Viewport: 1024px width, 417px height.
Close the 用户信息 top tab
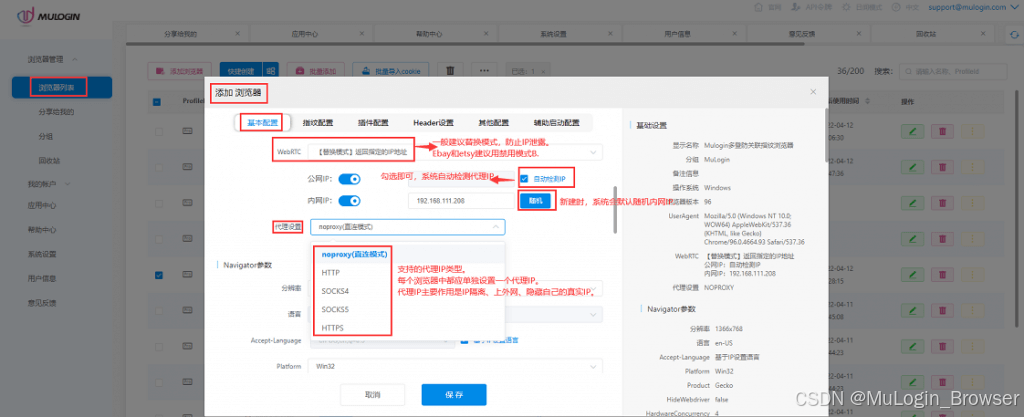735,33
